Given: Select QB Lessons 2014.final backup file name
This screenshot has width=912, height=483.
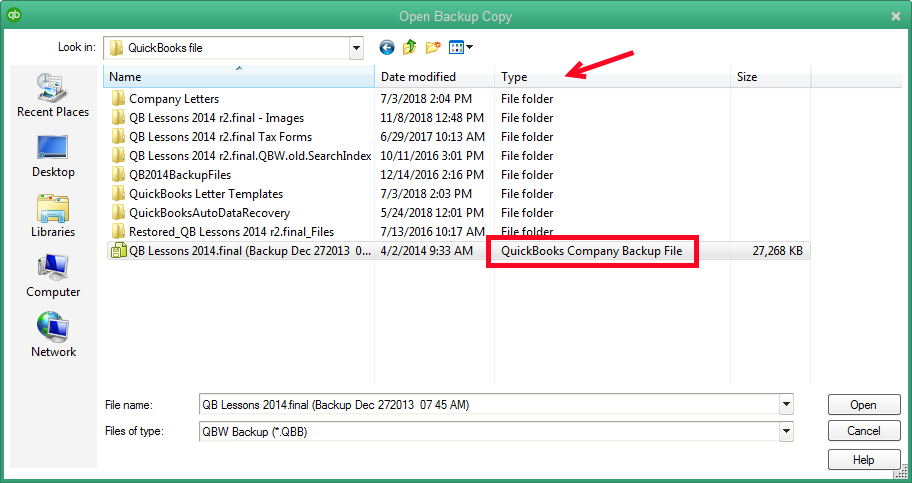Looking at the screenshot, I should tap(250, 251).
